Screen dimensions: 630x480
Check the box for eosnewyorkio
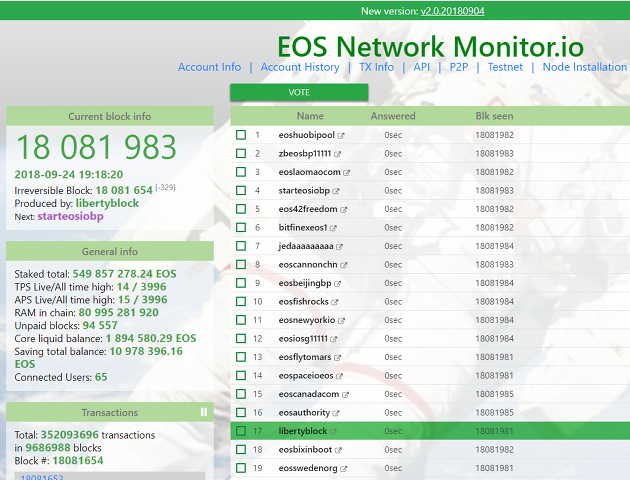click(241, 320)
